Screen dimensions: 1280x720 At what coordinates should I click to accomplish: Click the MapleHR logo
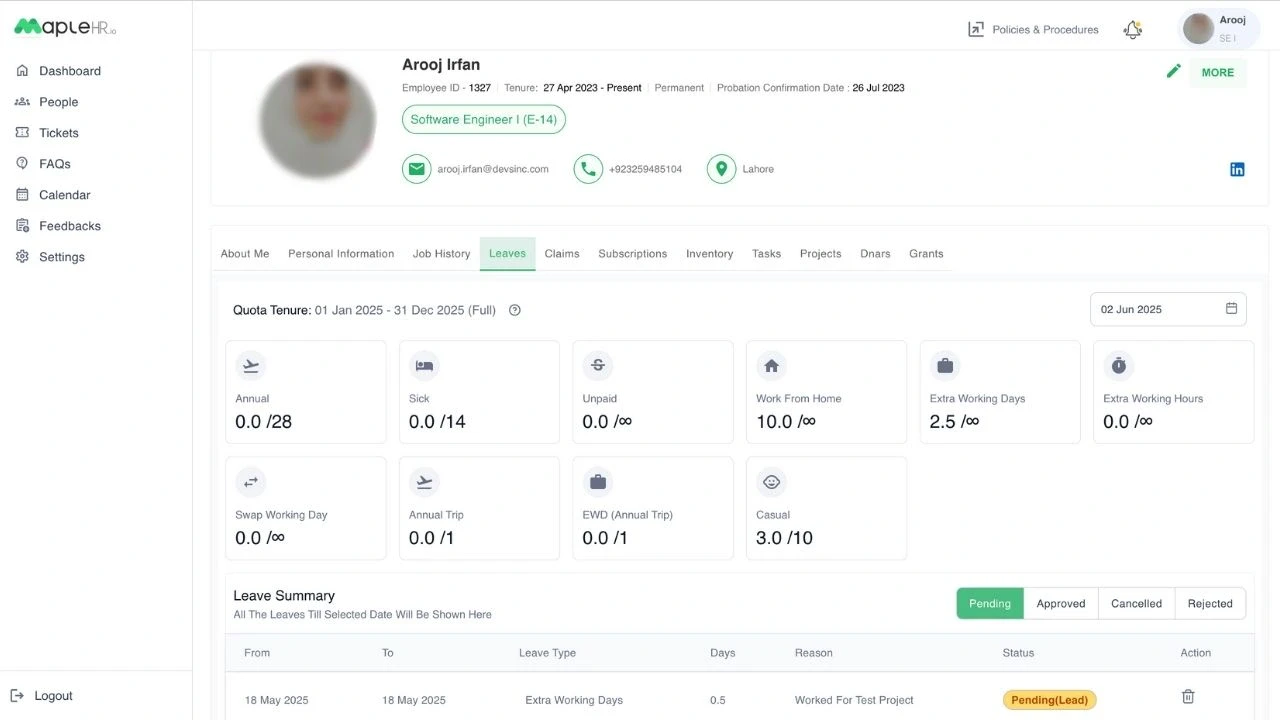point(65,27)
